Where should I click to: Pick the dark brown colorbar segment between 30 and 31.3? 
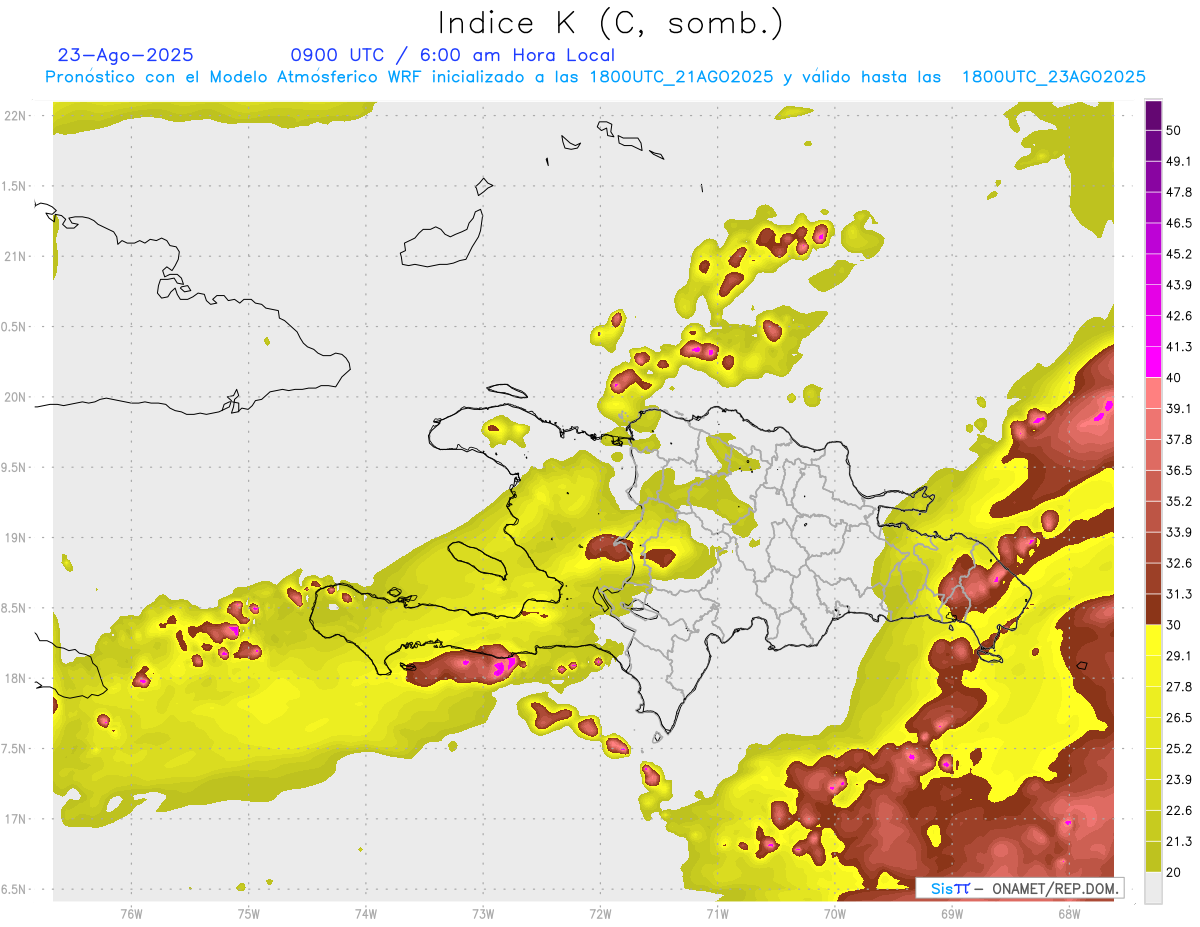[1153, 610]
